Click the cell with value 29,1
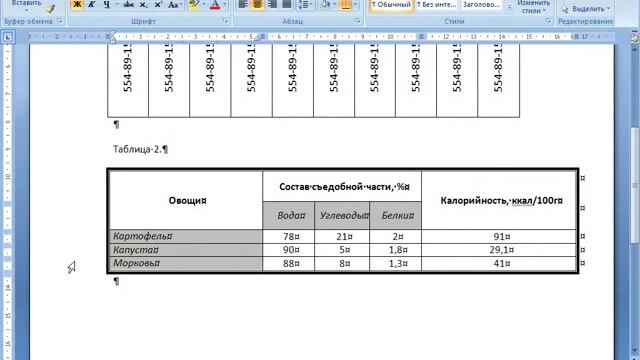 499,250
